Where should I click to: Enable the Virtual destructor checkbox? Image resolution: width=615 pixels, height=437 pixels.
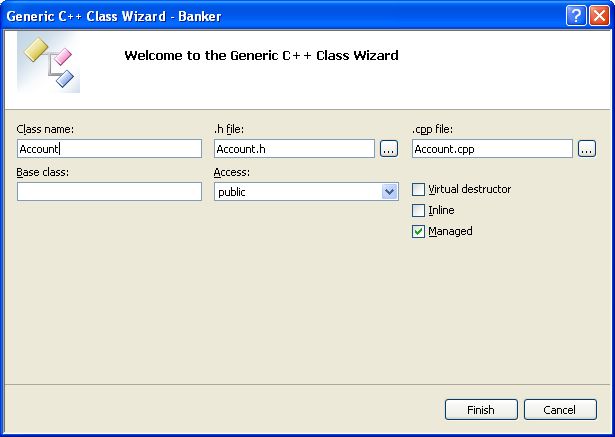click(418, 189)
